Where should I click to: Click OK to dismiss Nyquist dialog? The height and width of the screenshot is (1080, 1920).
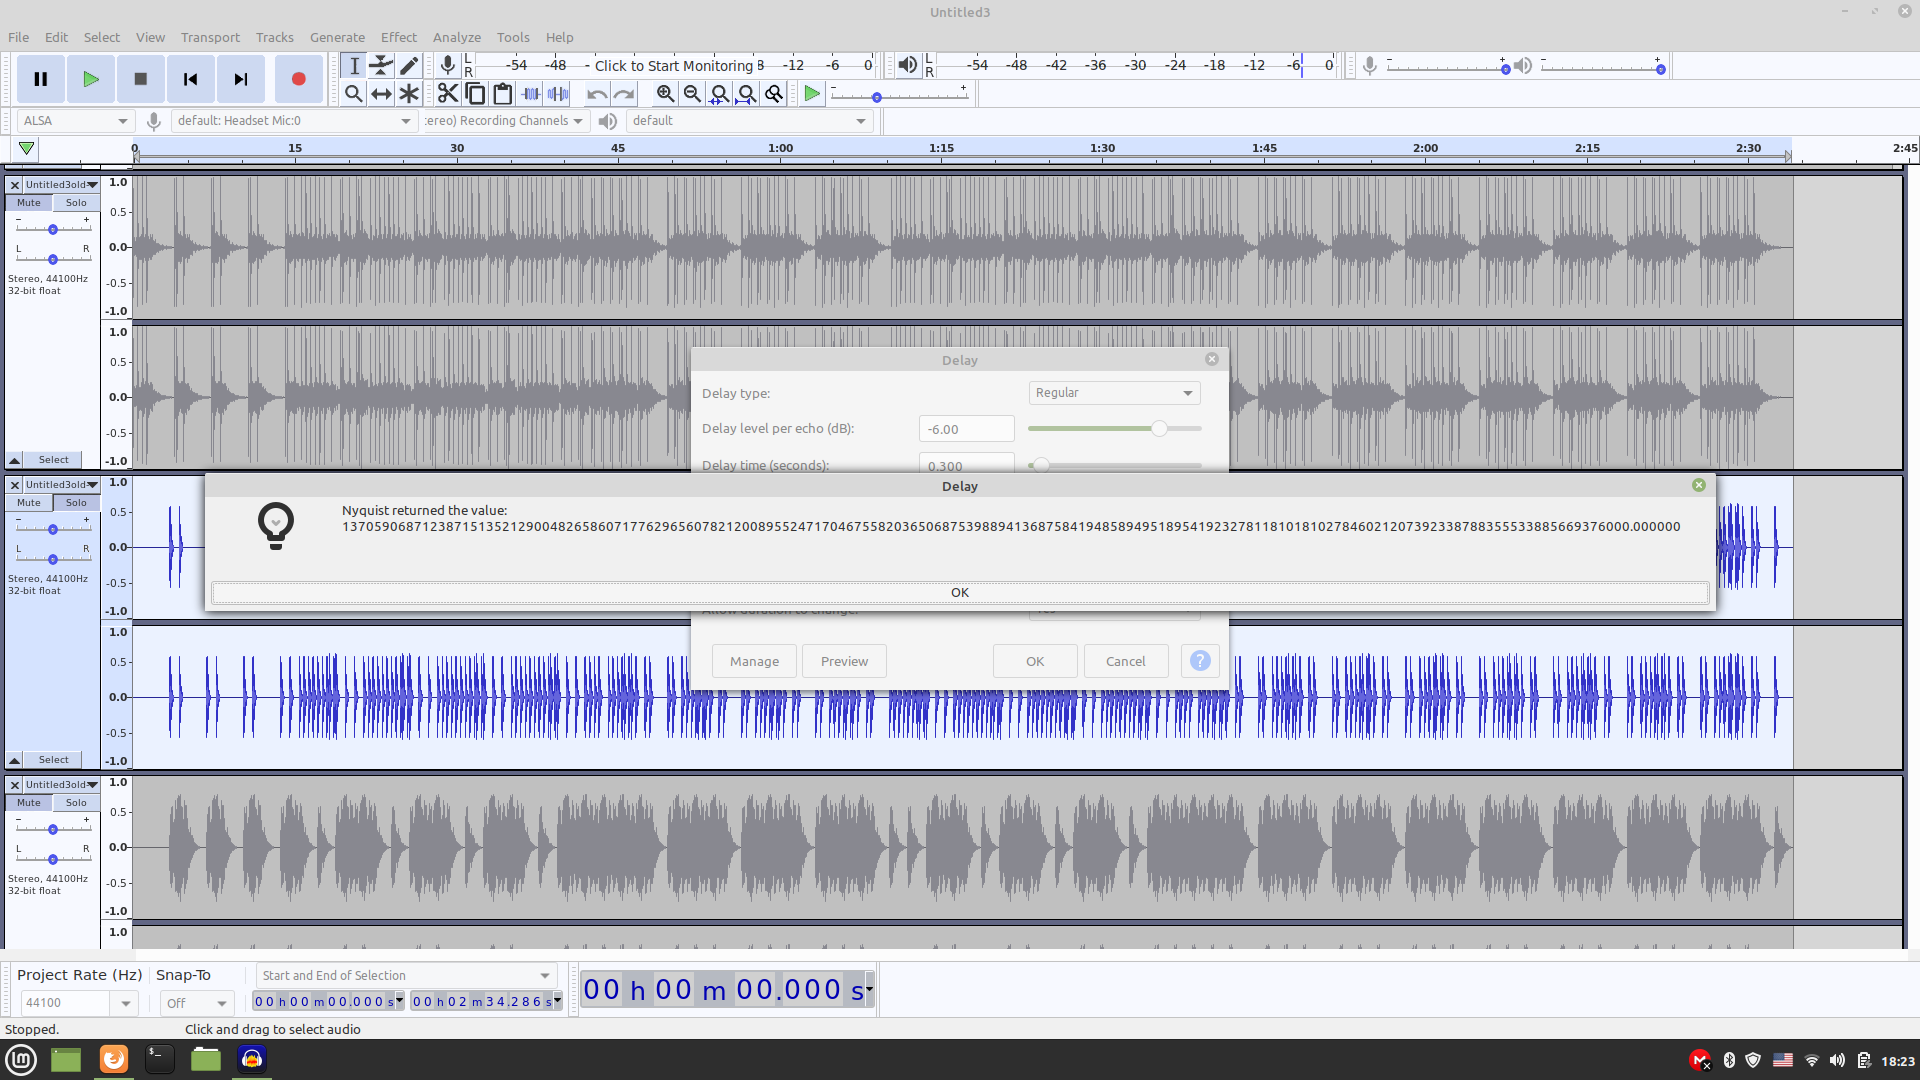click(x=958, y=592)
